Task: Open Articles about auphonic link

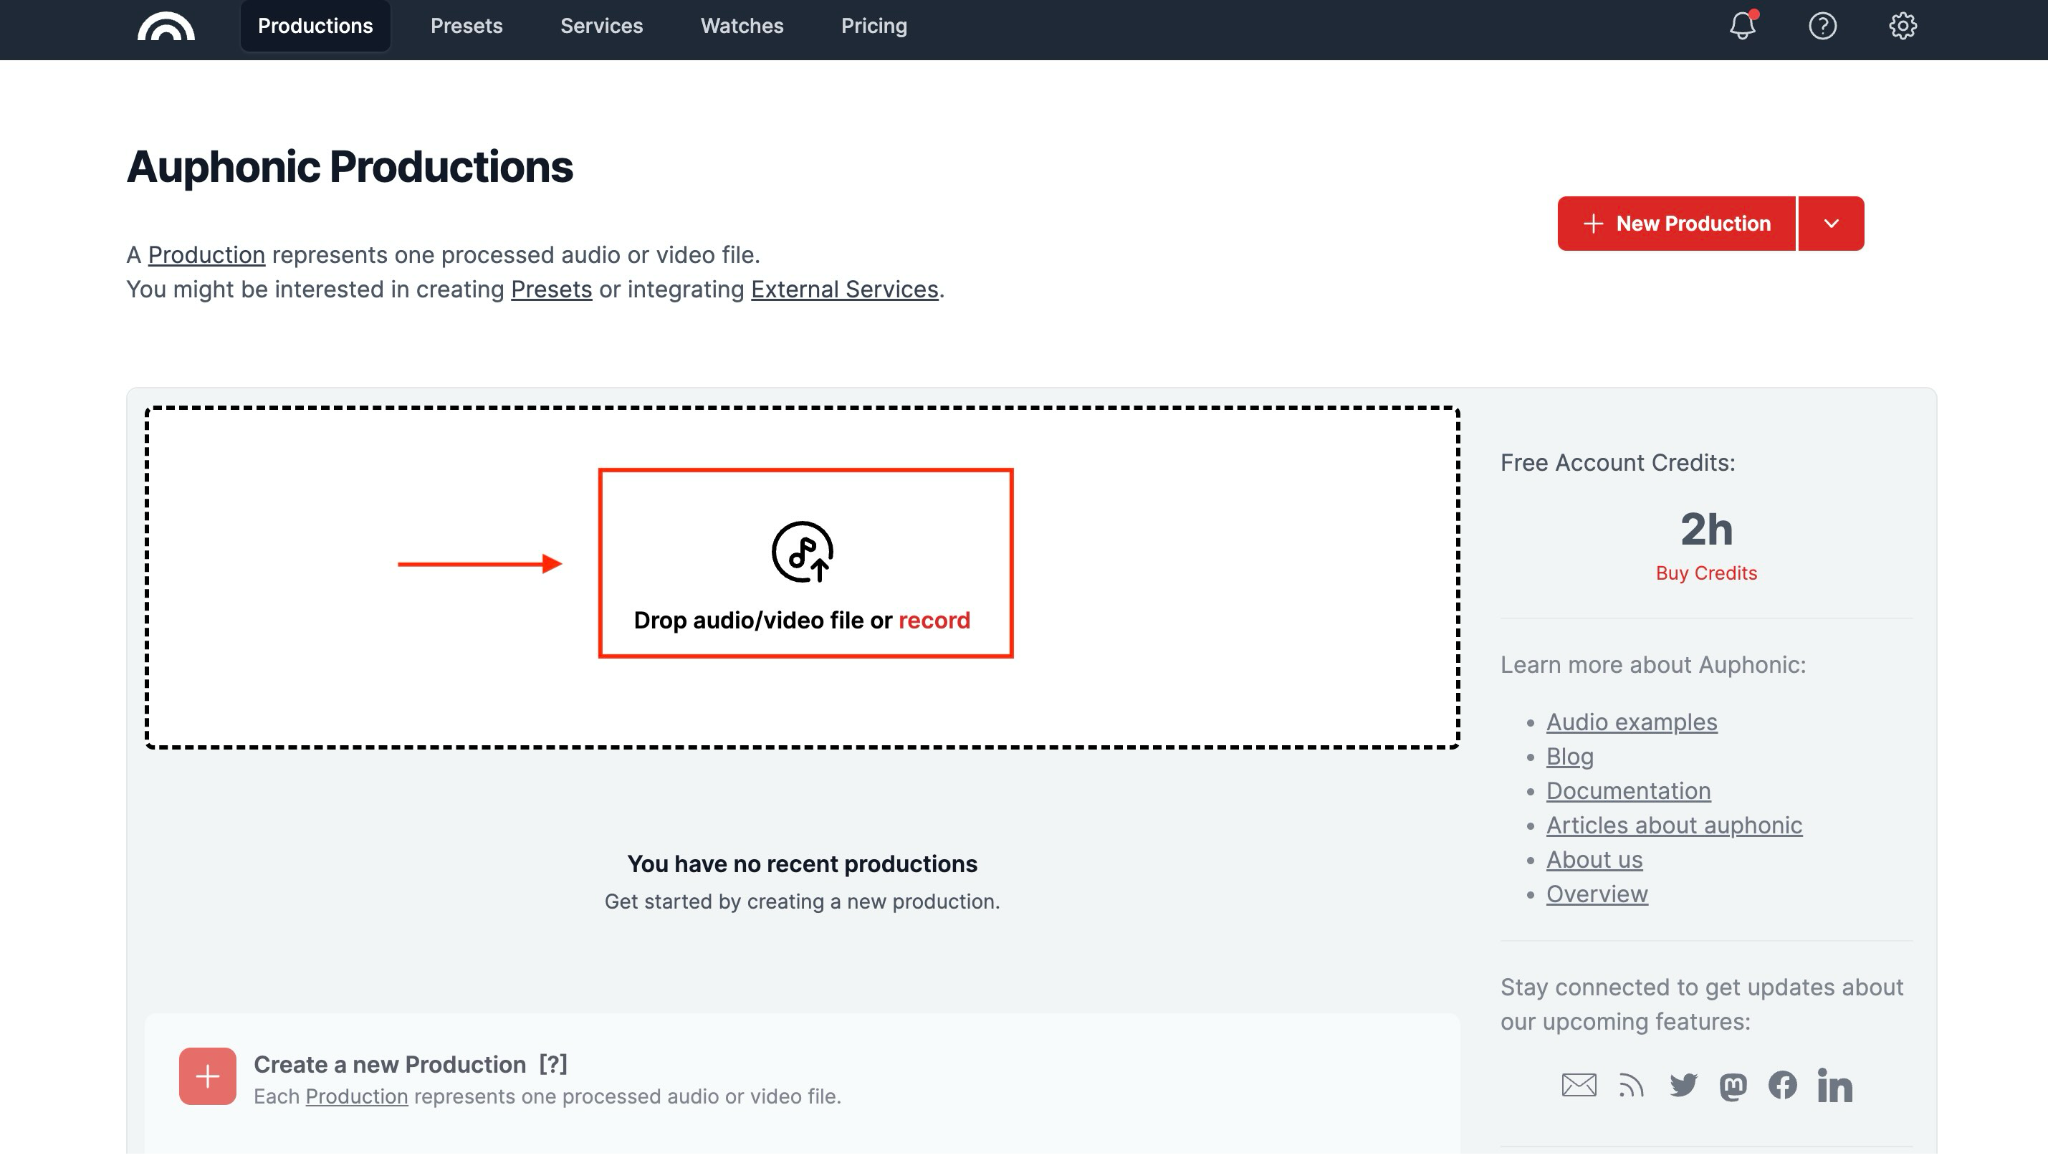Action: click(x=1674, y=825)
